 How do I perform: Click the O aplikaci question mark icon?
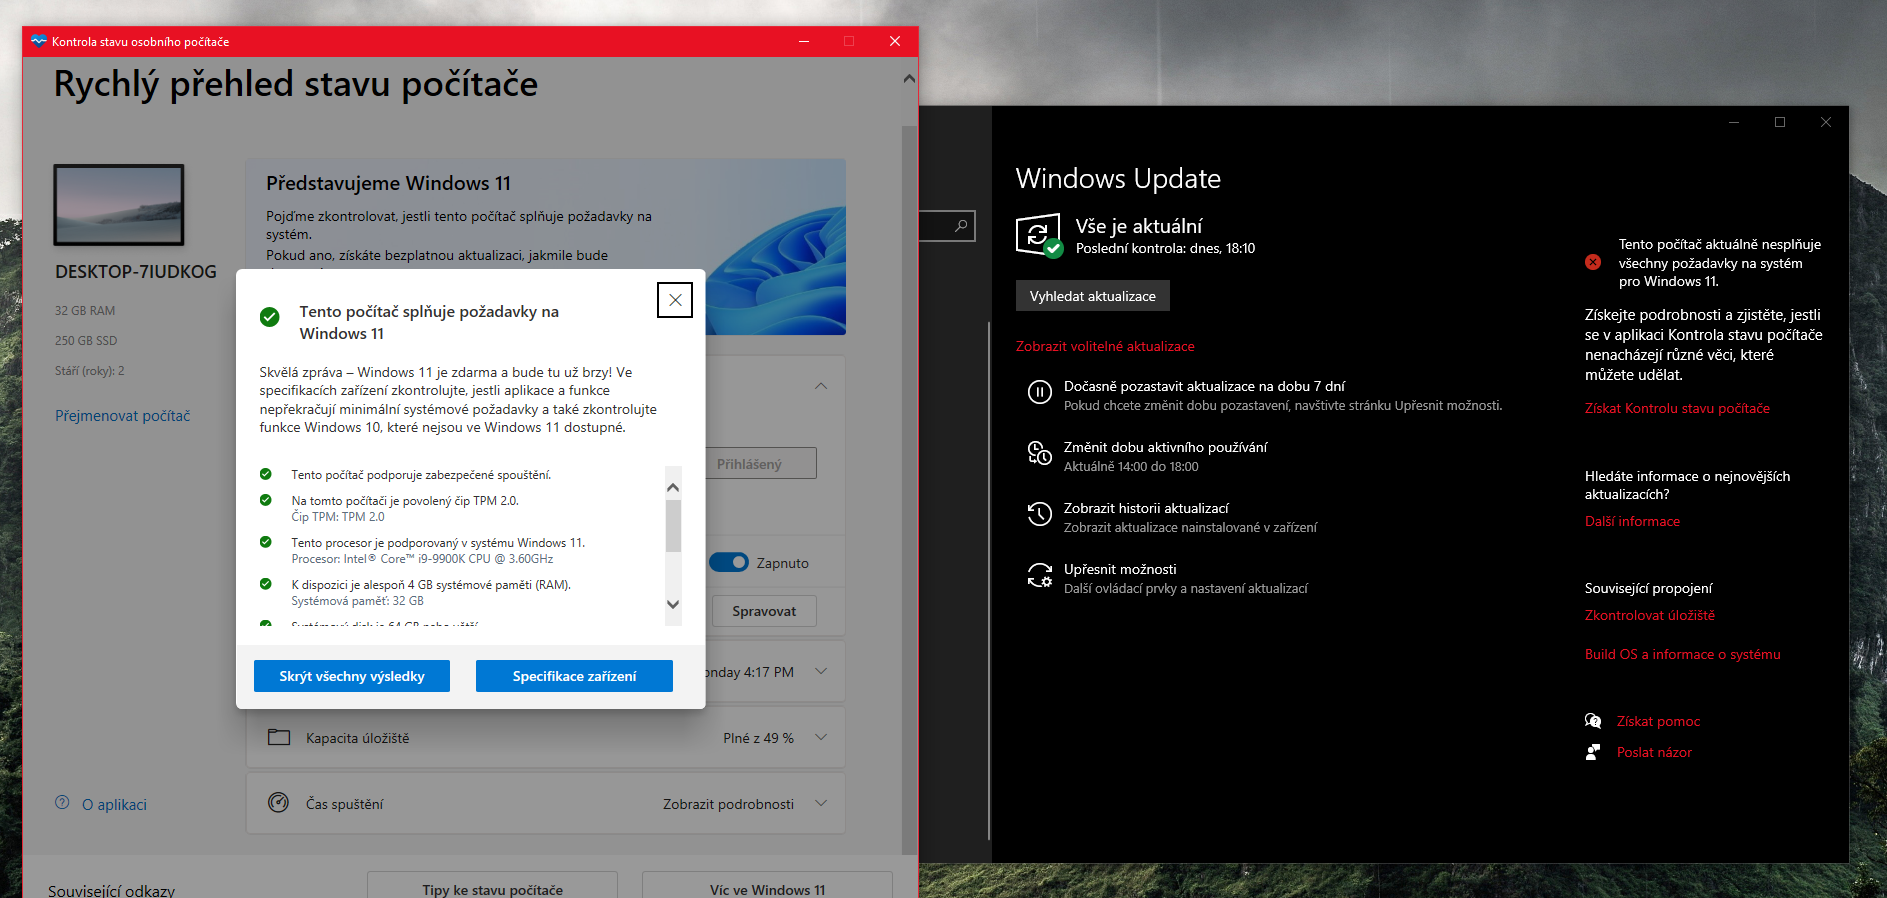point(62,803)
